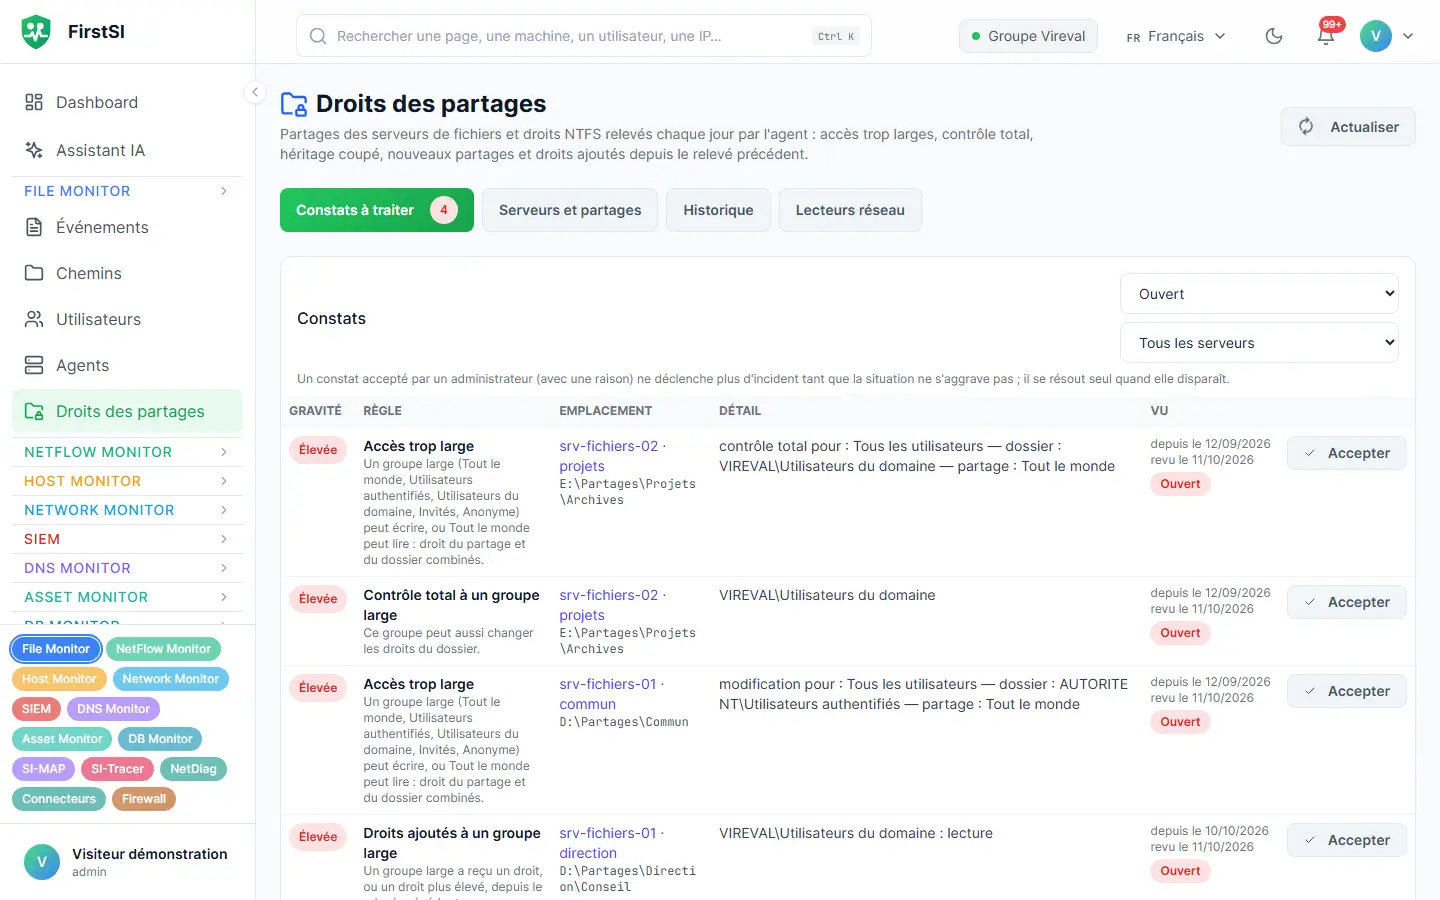Open Agents in the sidebar
This screenshot has width=1440, height=900.
point(127,365)
